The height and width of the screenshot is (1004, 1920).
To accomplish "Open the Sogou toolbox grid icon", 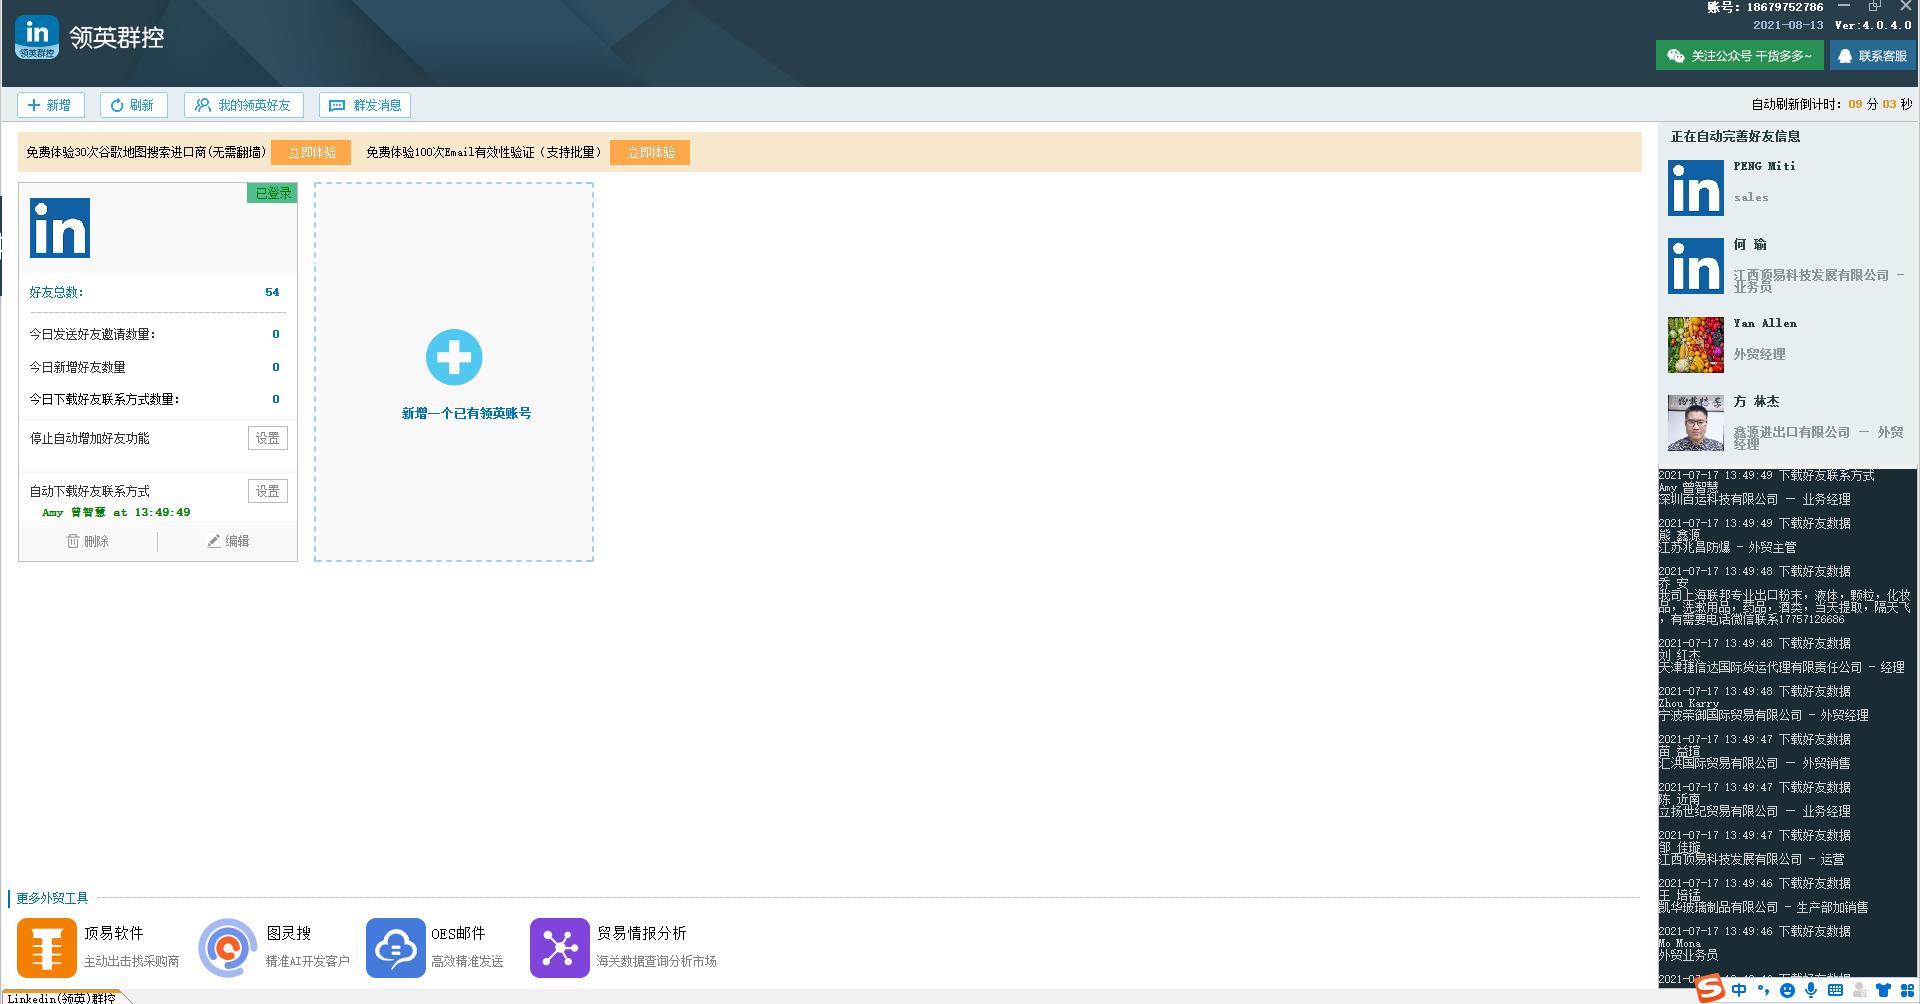I will tap(1907, 990).
